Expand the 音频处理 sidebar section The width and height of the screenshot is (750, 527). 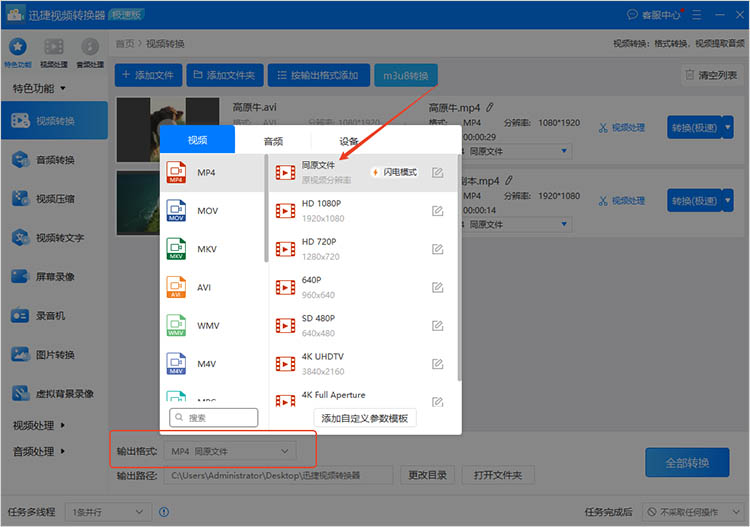[x=39, y=451]
